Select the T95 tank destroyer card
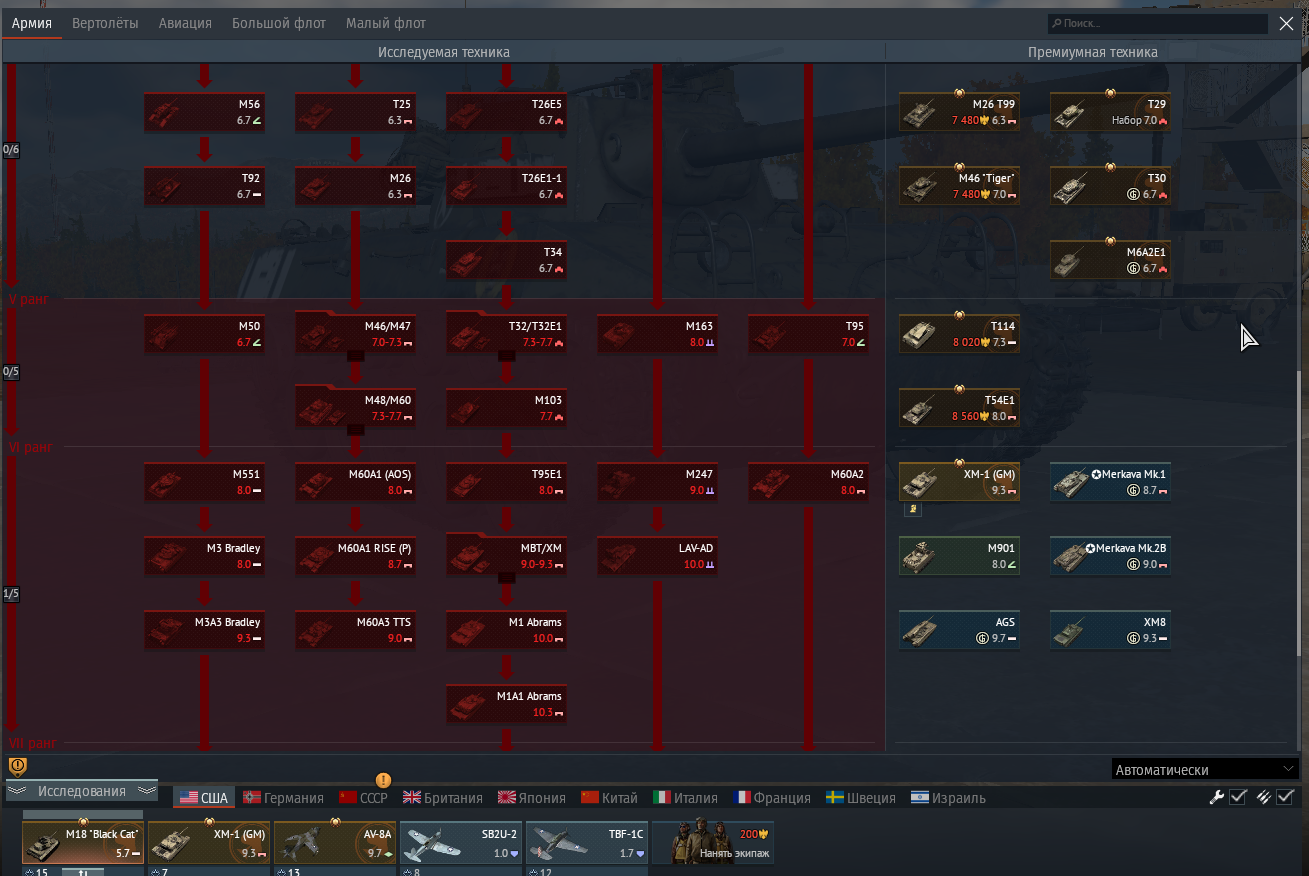1309x876 pixels. coord(809,334)
